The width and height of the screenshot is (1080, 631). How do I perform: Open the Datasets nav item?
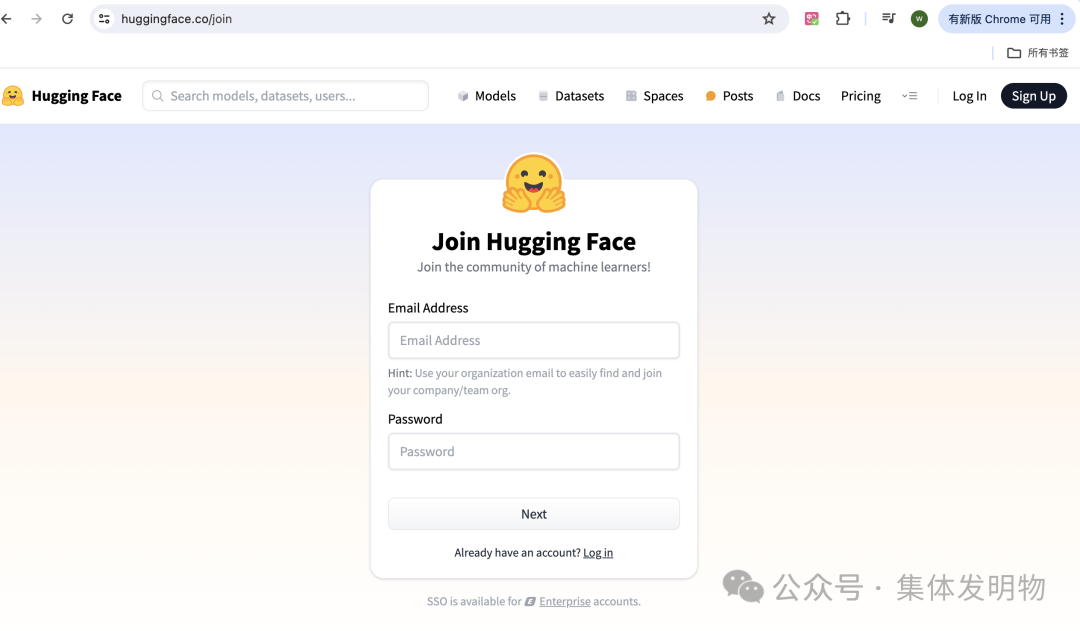point(571,96)
